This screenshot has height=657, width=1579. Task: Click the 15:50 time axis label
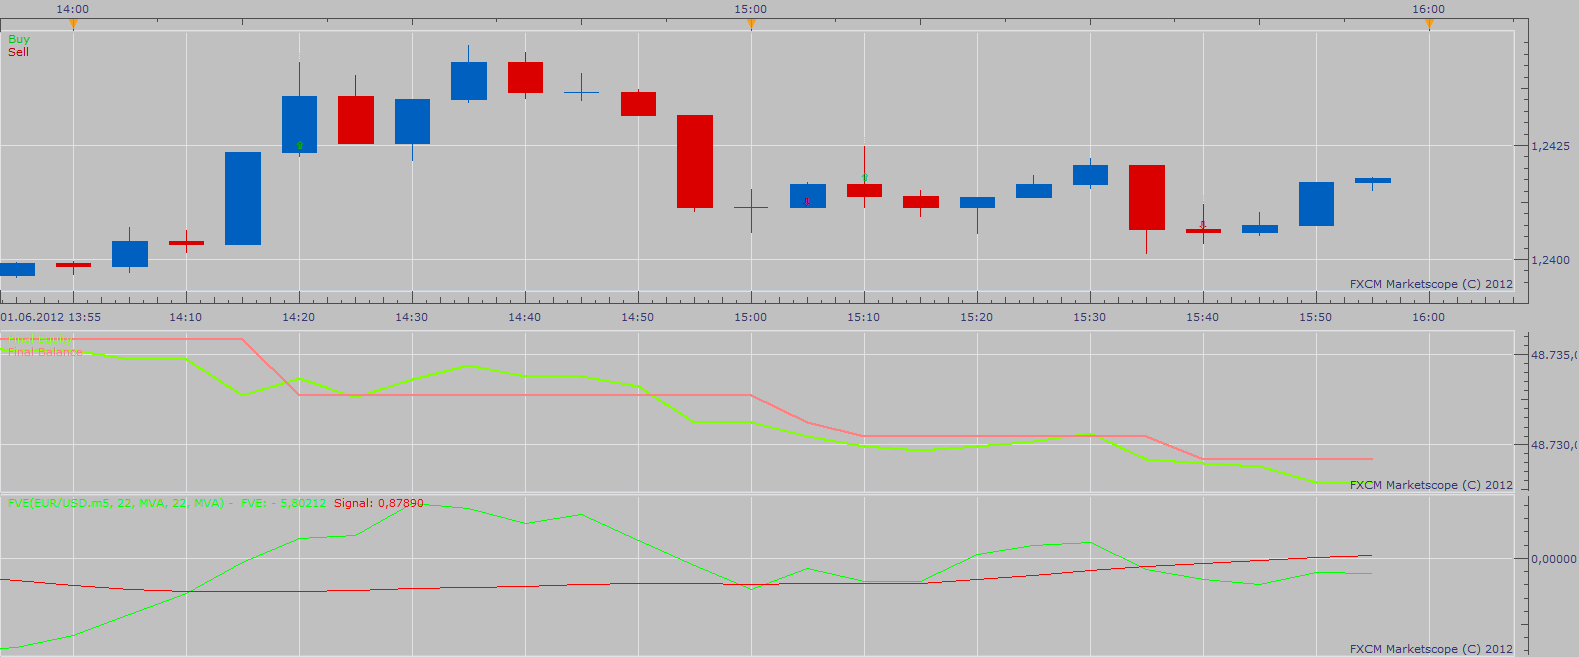1315,317
